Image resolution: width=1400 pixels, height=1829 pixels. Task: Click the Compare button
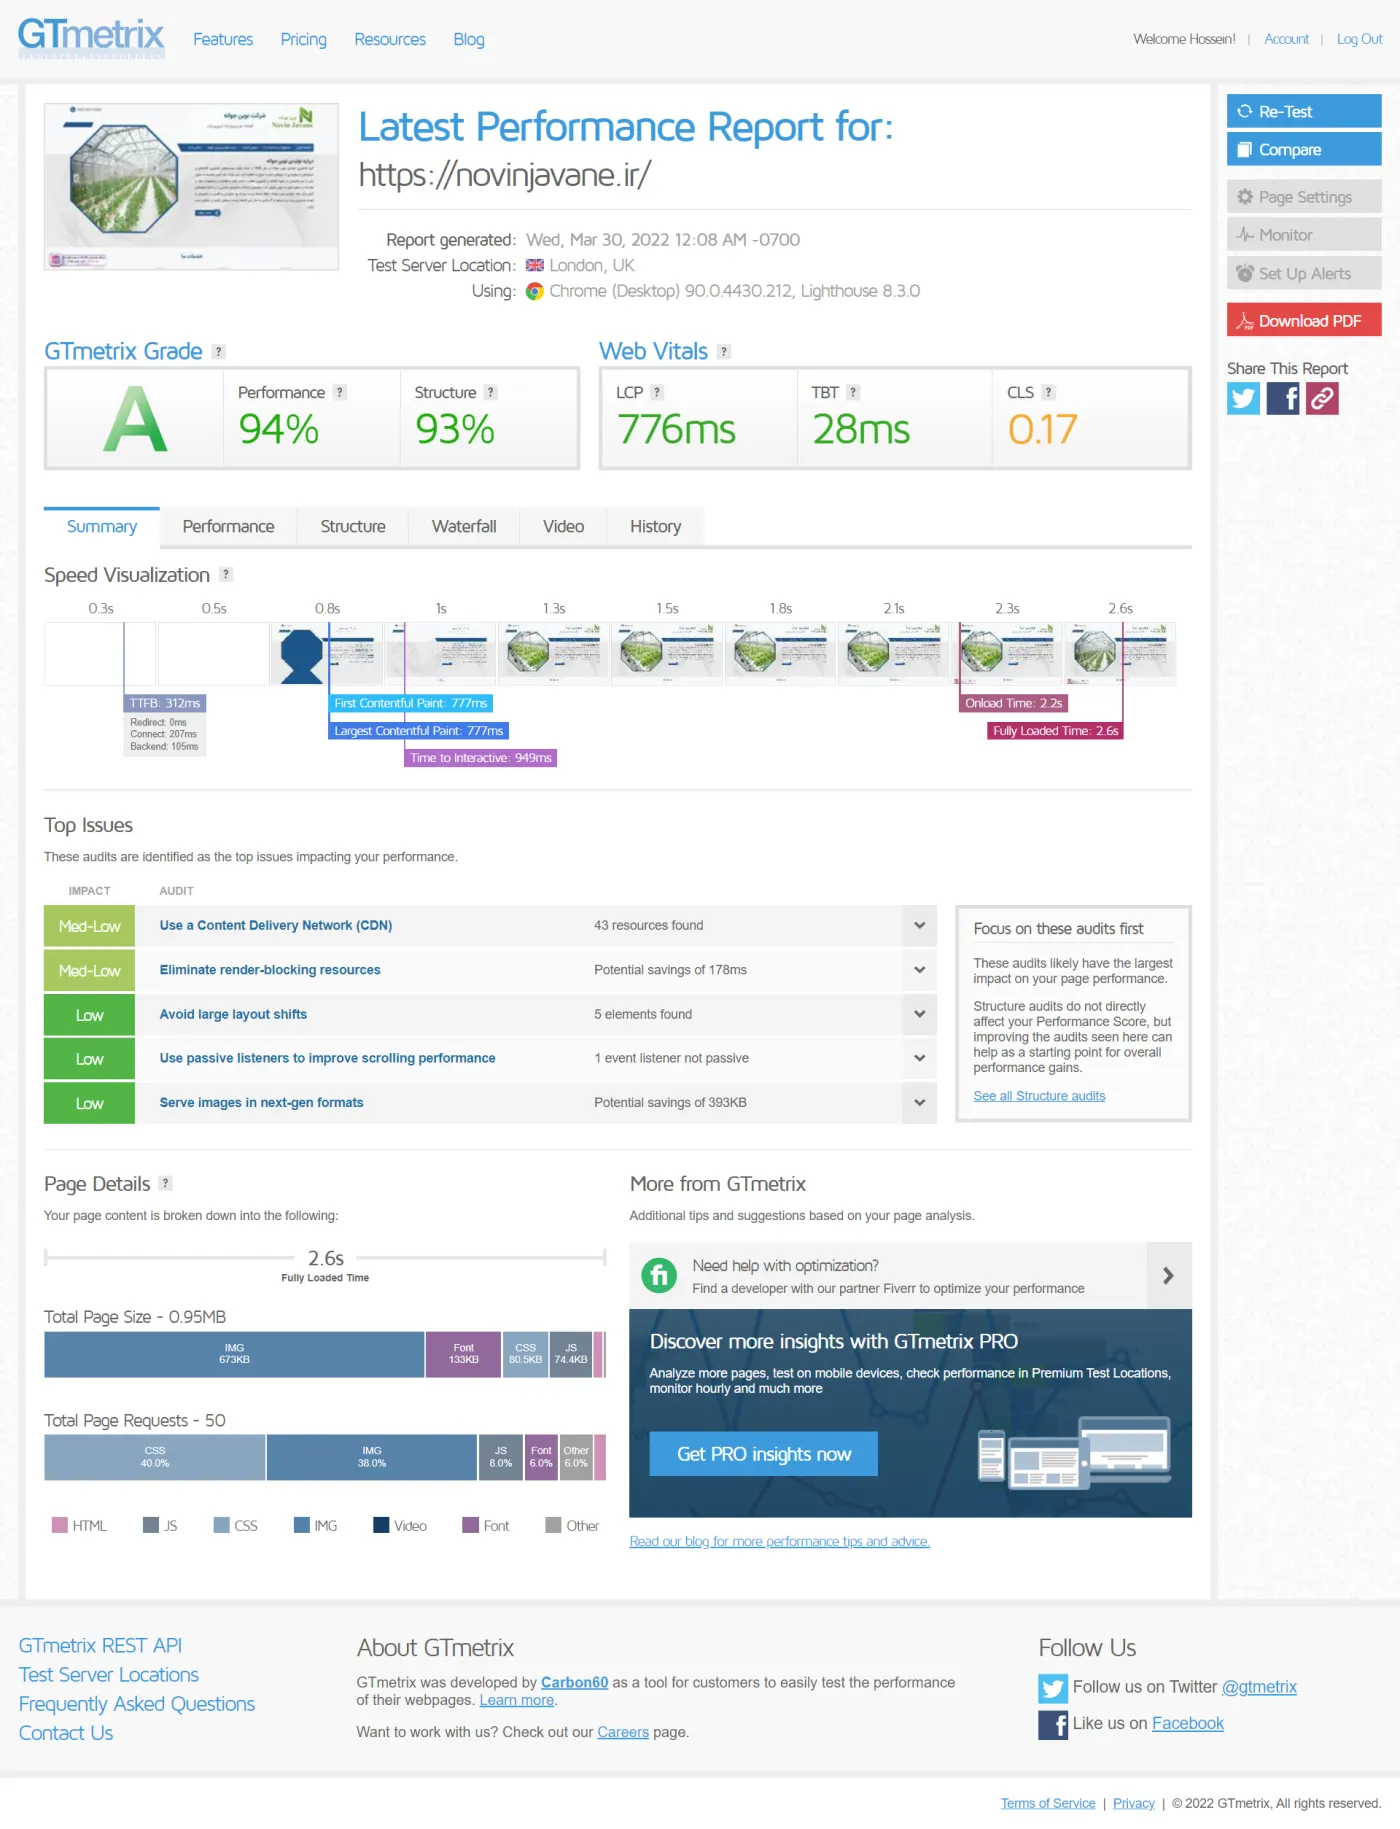click(1304, 150)
